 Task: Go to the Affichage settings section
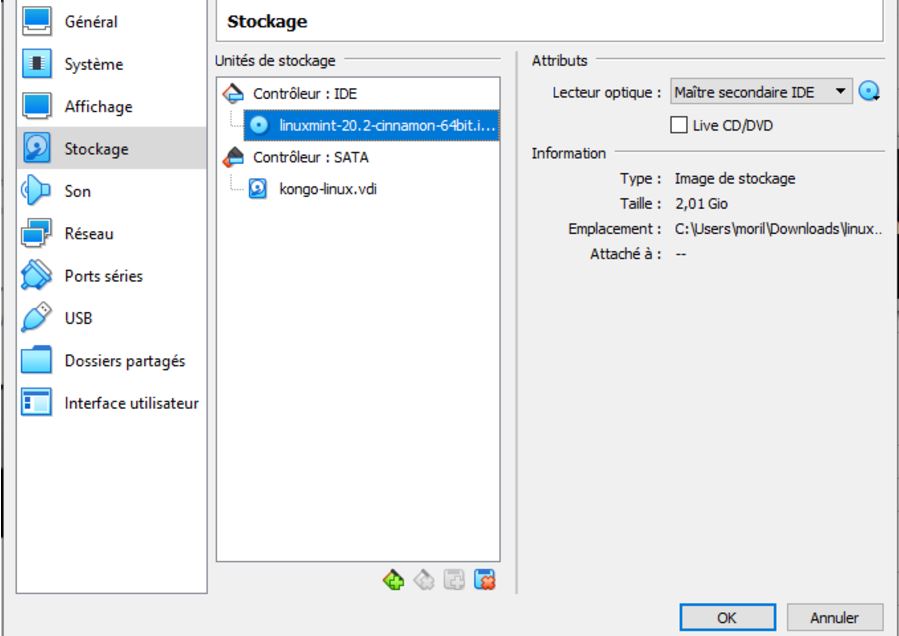[98, 107]
